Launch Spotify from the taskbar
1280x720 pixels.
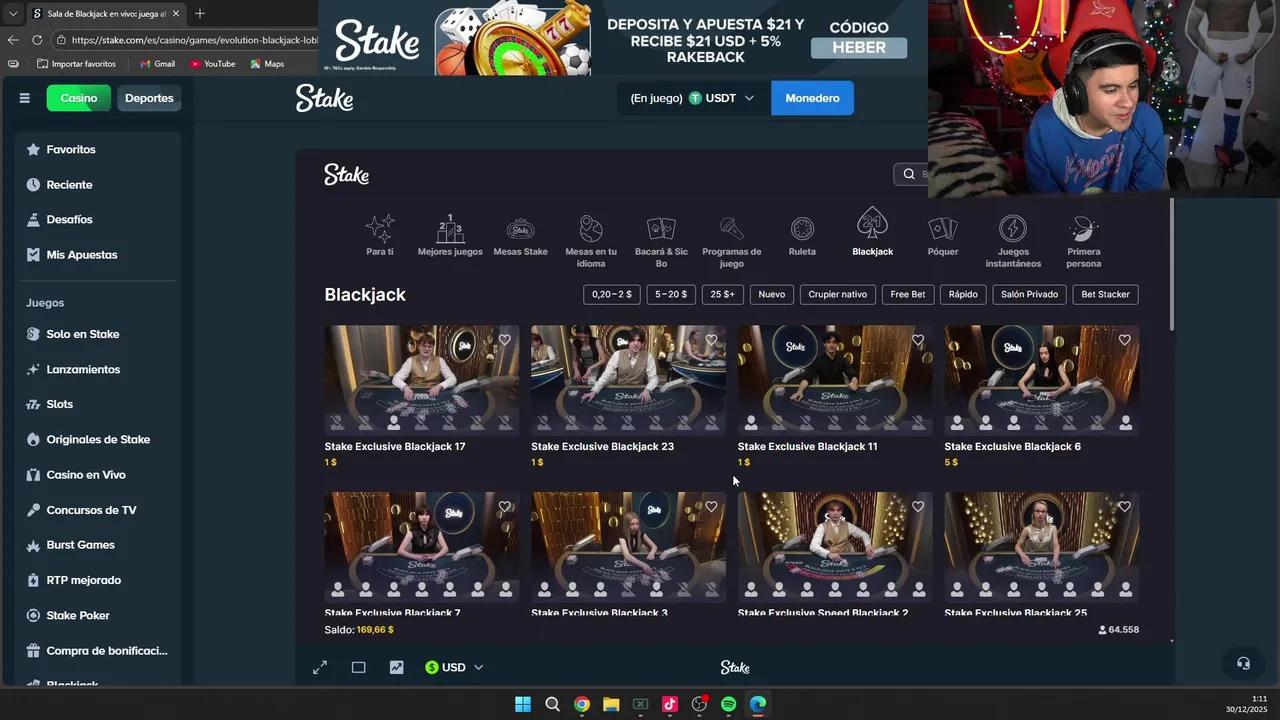point(728,704)
